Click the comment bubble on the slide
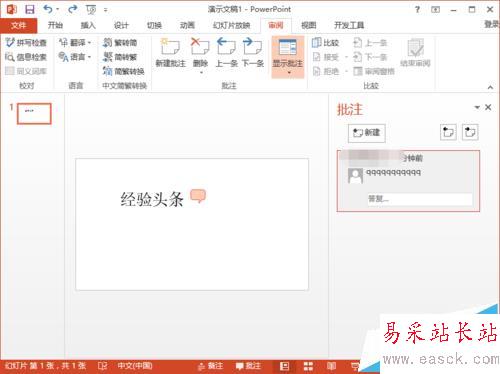 pos(198,196)
